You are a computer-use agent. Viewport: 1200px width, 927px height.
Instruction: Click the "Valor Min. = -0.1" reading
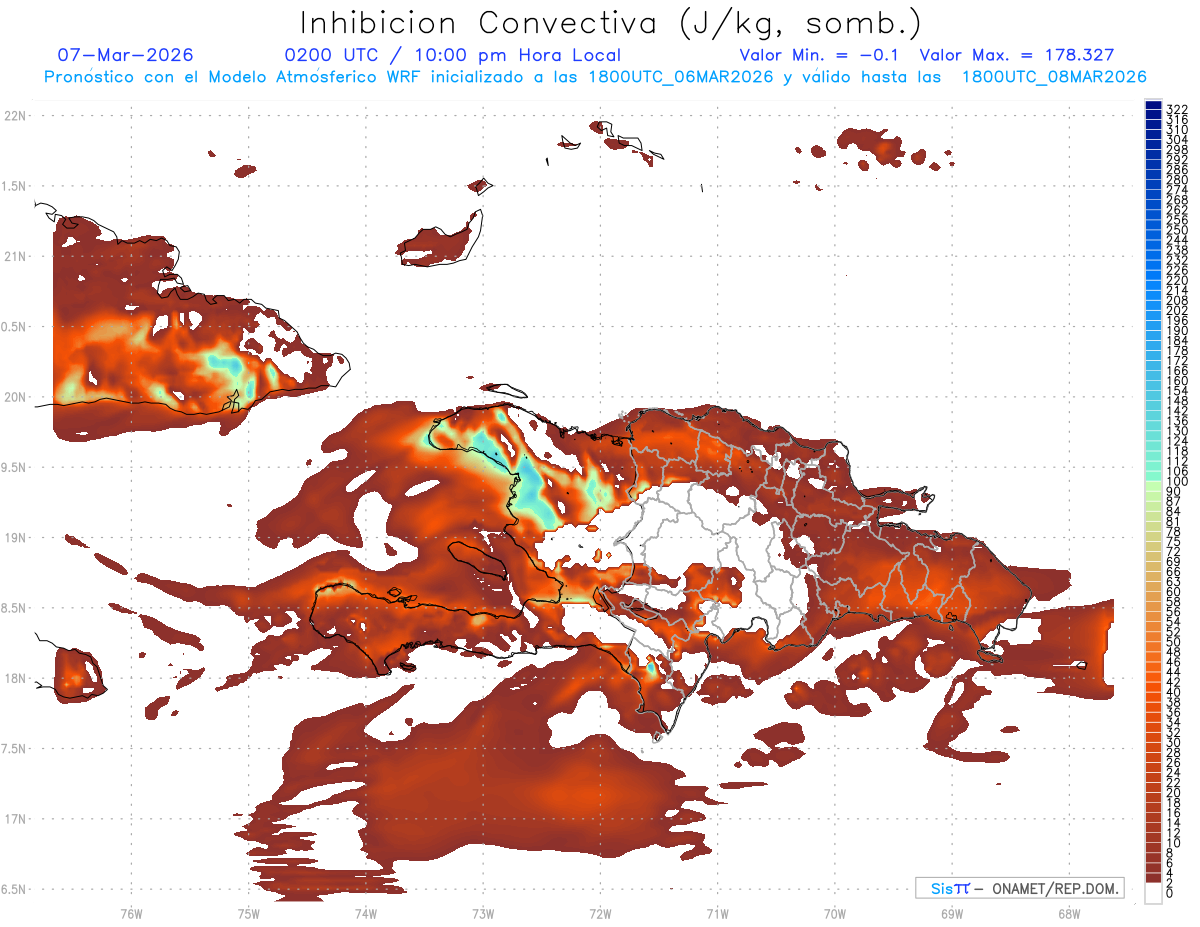[x=821, y=55]
